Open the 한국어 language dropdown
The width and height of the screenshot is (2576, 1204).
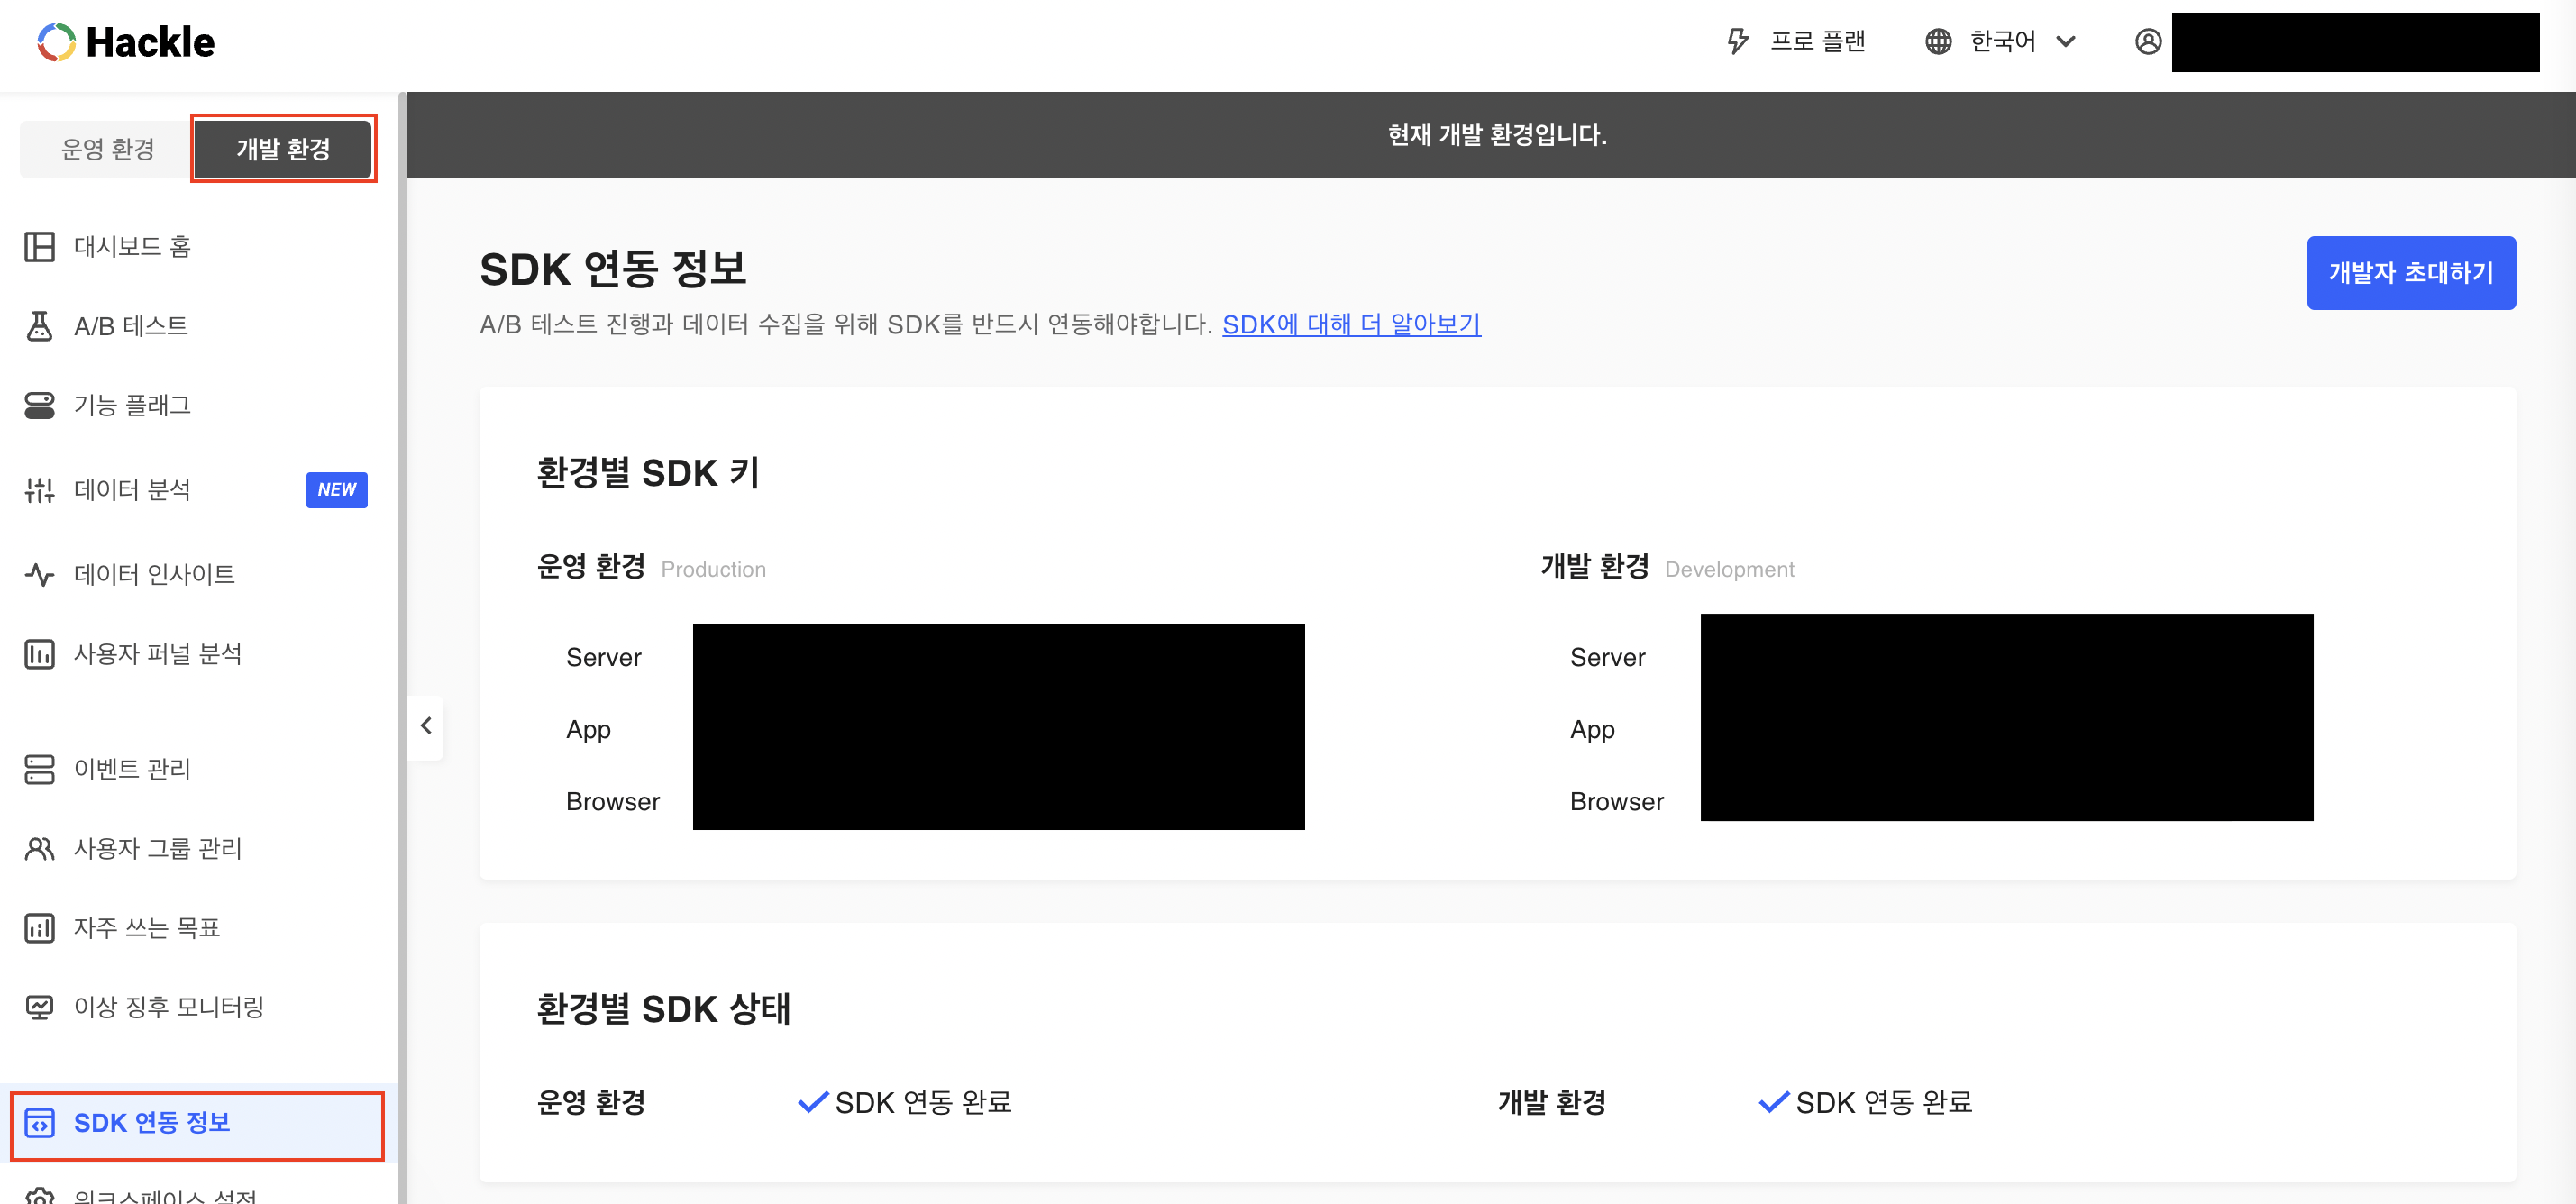coord(2003,42)
